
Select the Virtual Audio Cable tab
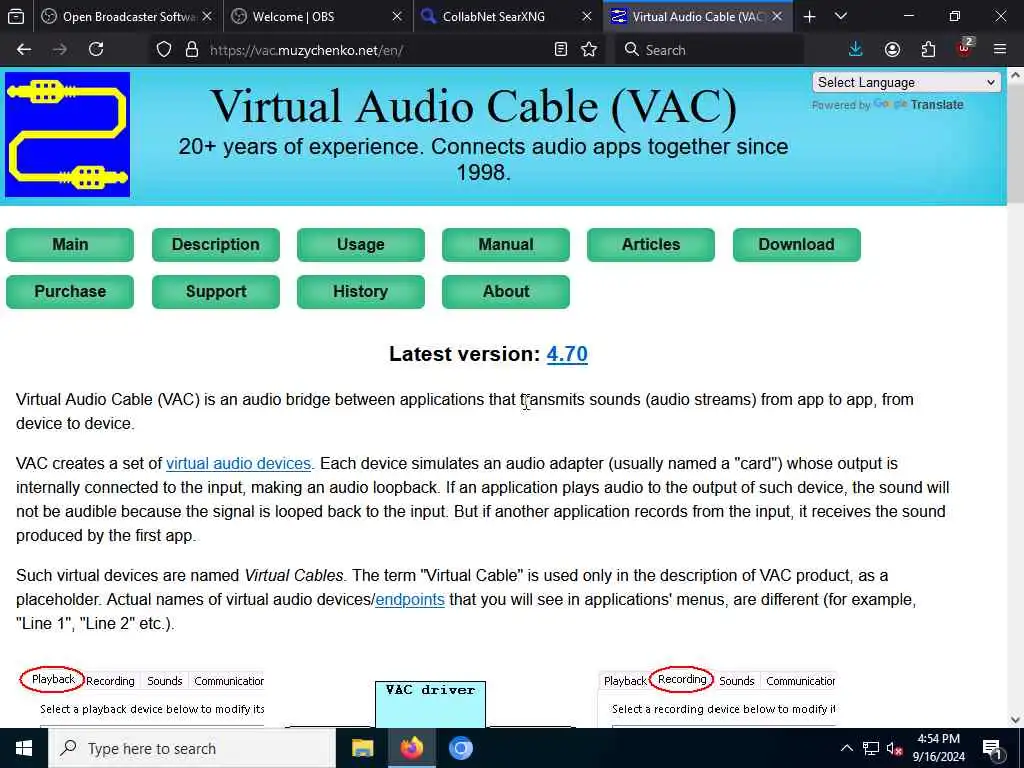coord(698,17)
